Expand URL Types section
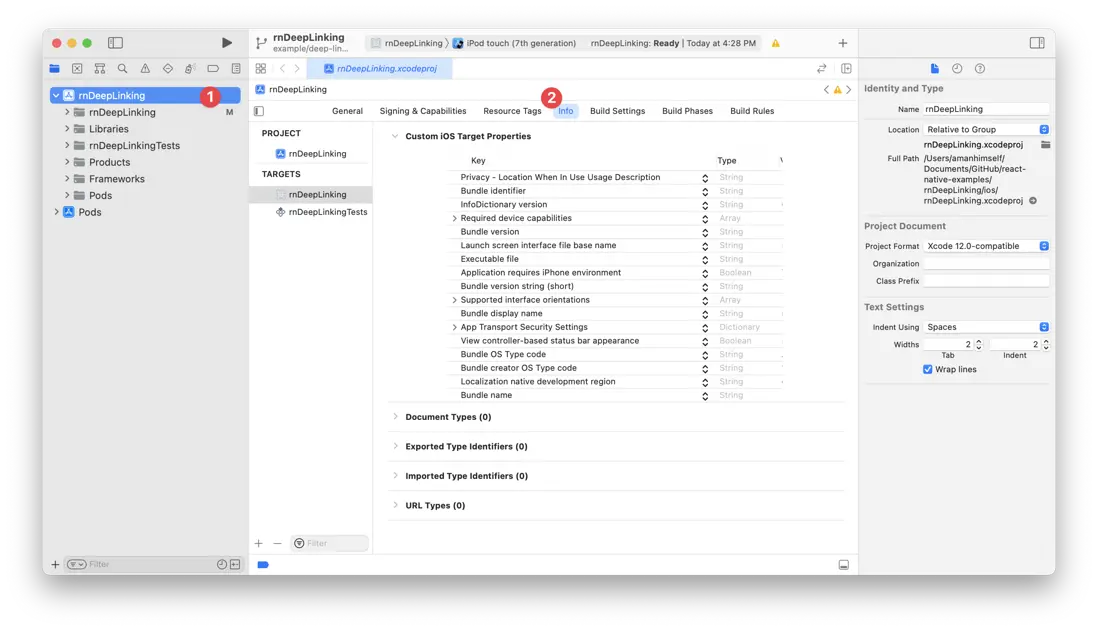1098x631 pixels. pos(396,505)
